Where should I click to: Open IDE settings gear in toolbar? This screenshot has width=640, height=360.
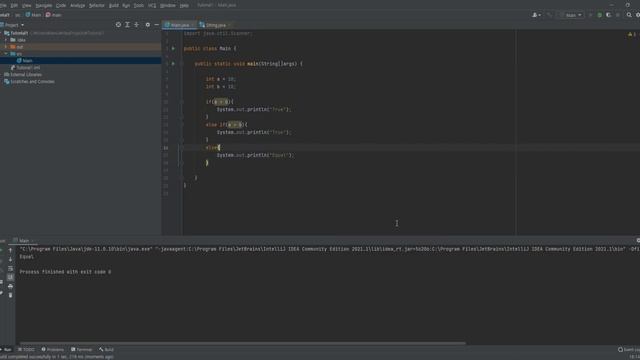coord(638,15)
